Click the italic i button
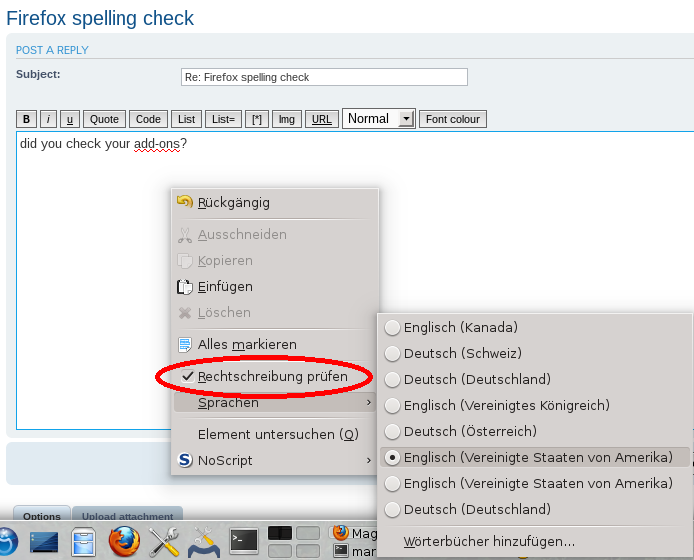Screen dimensions: 694x560 click(x=48, y=119)
